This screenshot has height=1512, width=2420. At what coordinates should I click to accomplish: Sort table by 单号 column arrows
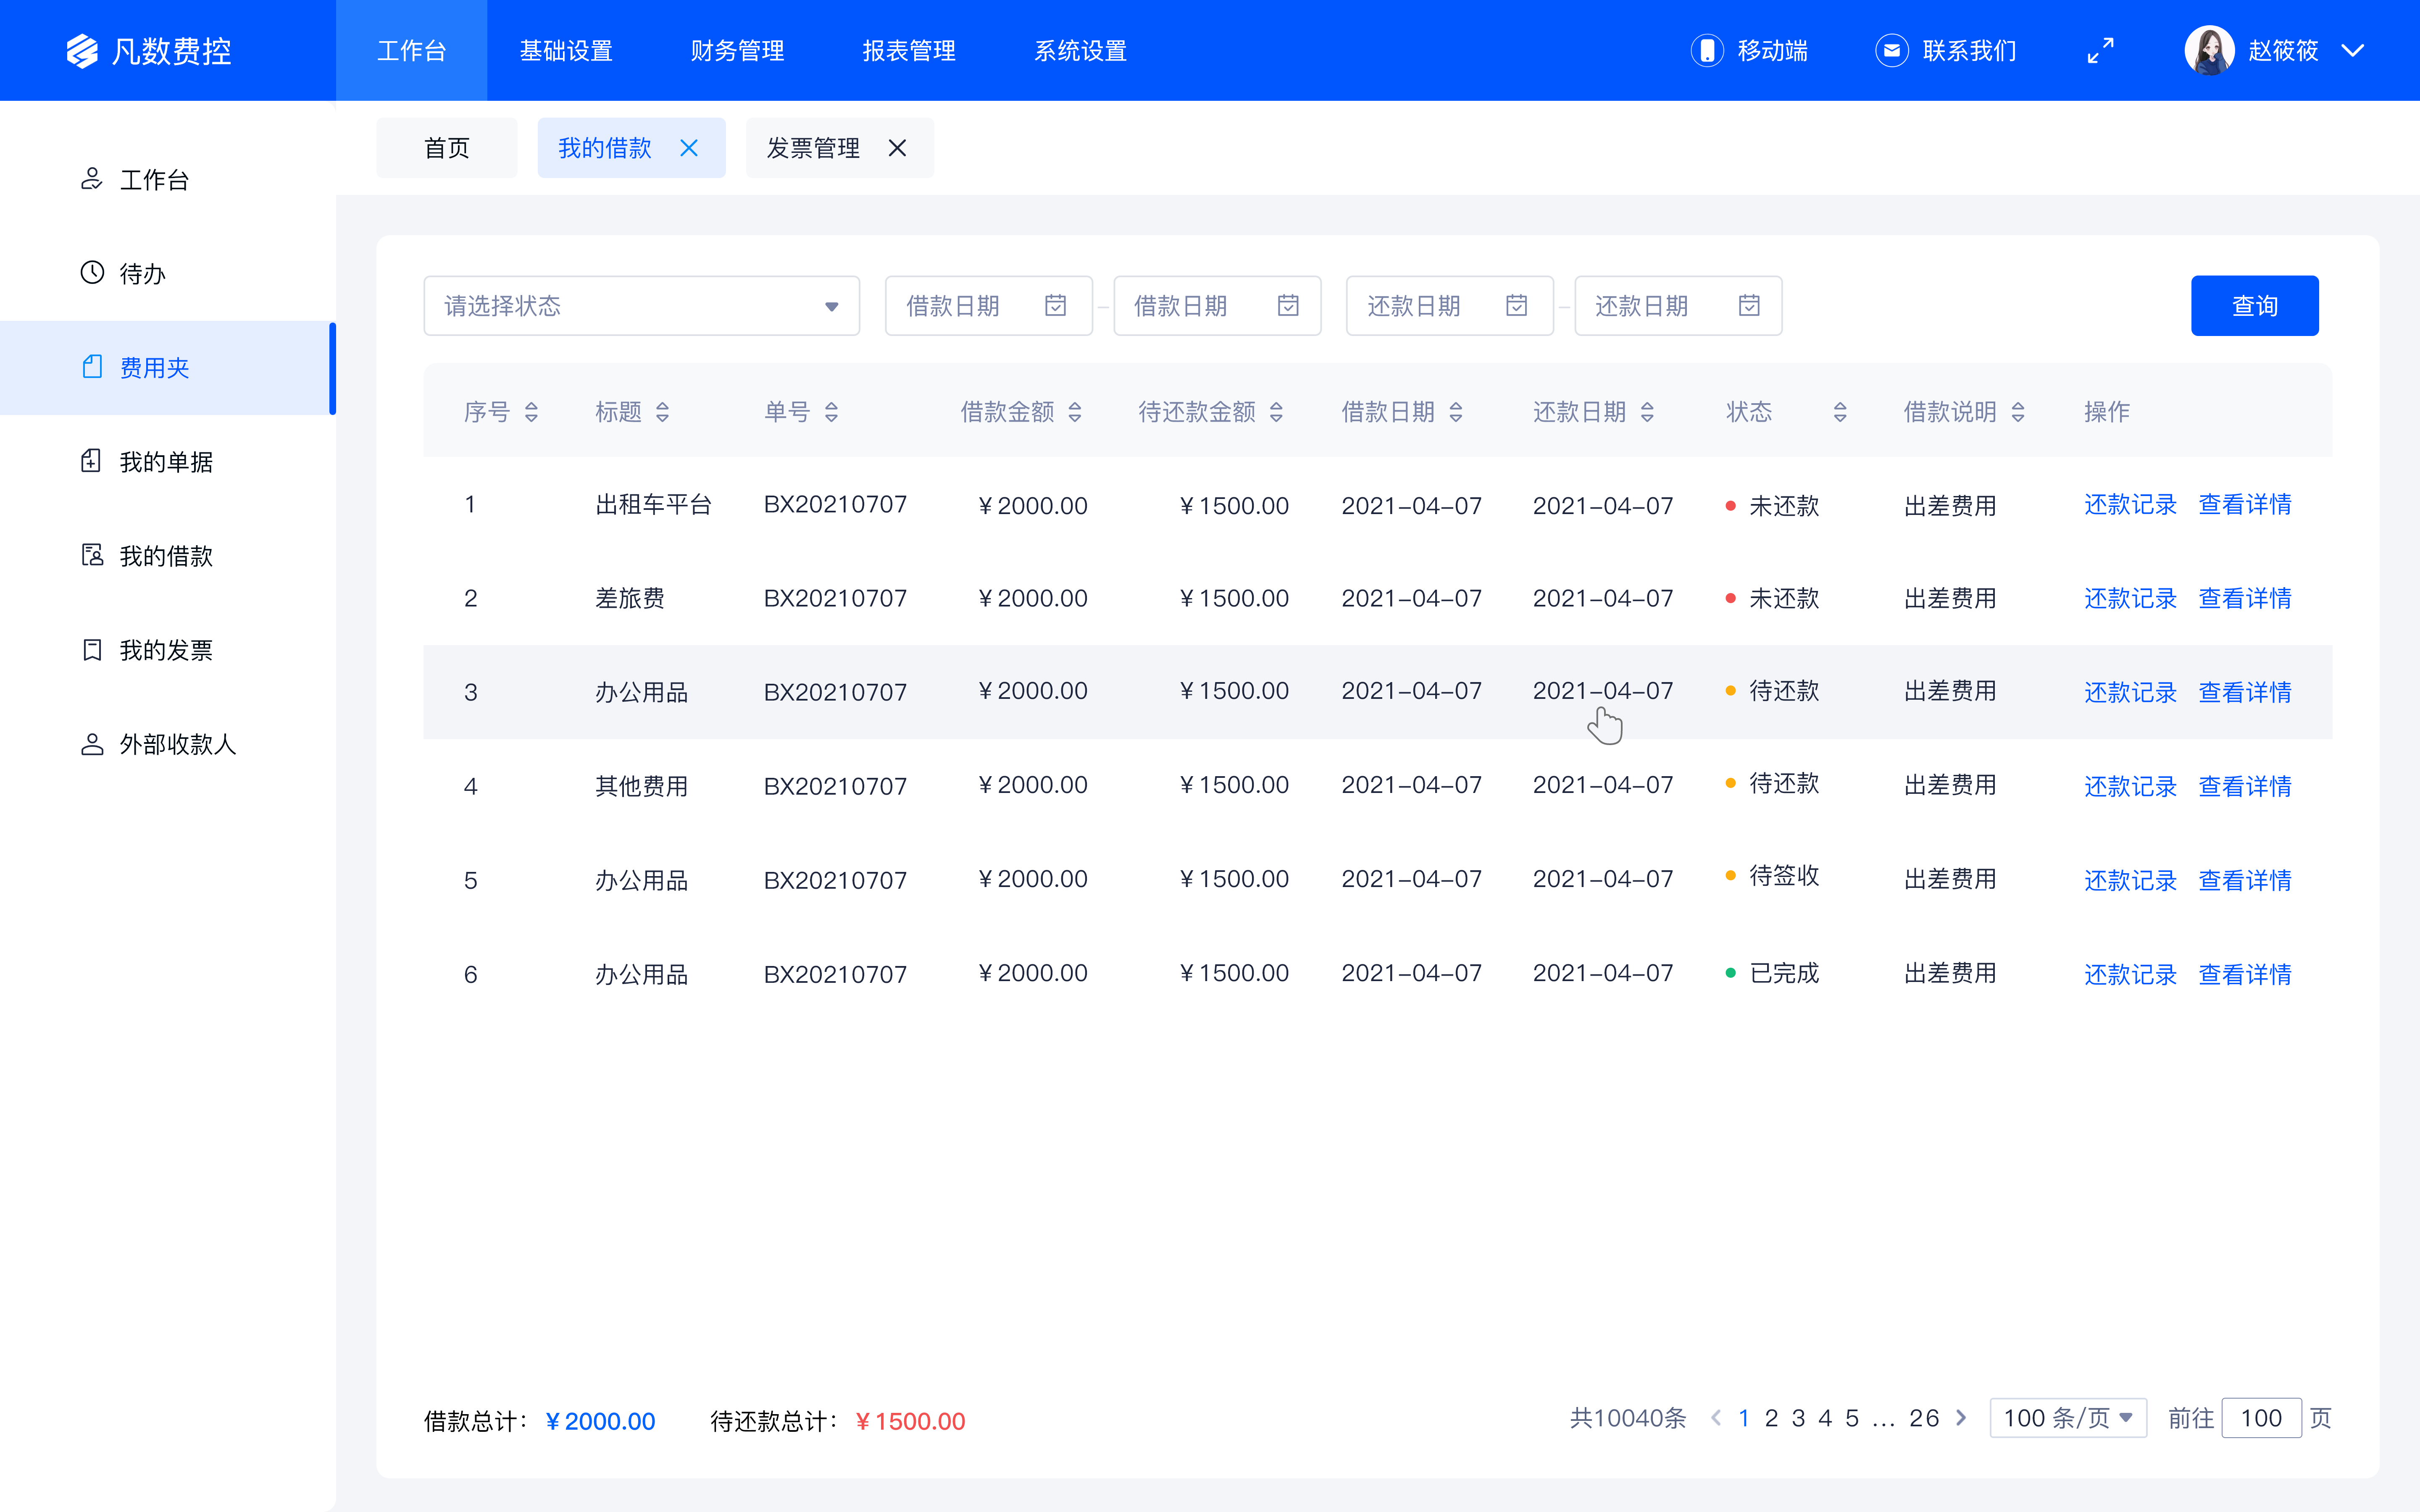832,412
